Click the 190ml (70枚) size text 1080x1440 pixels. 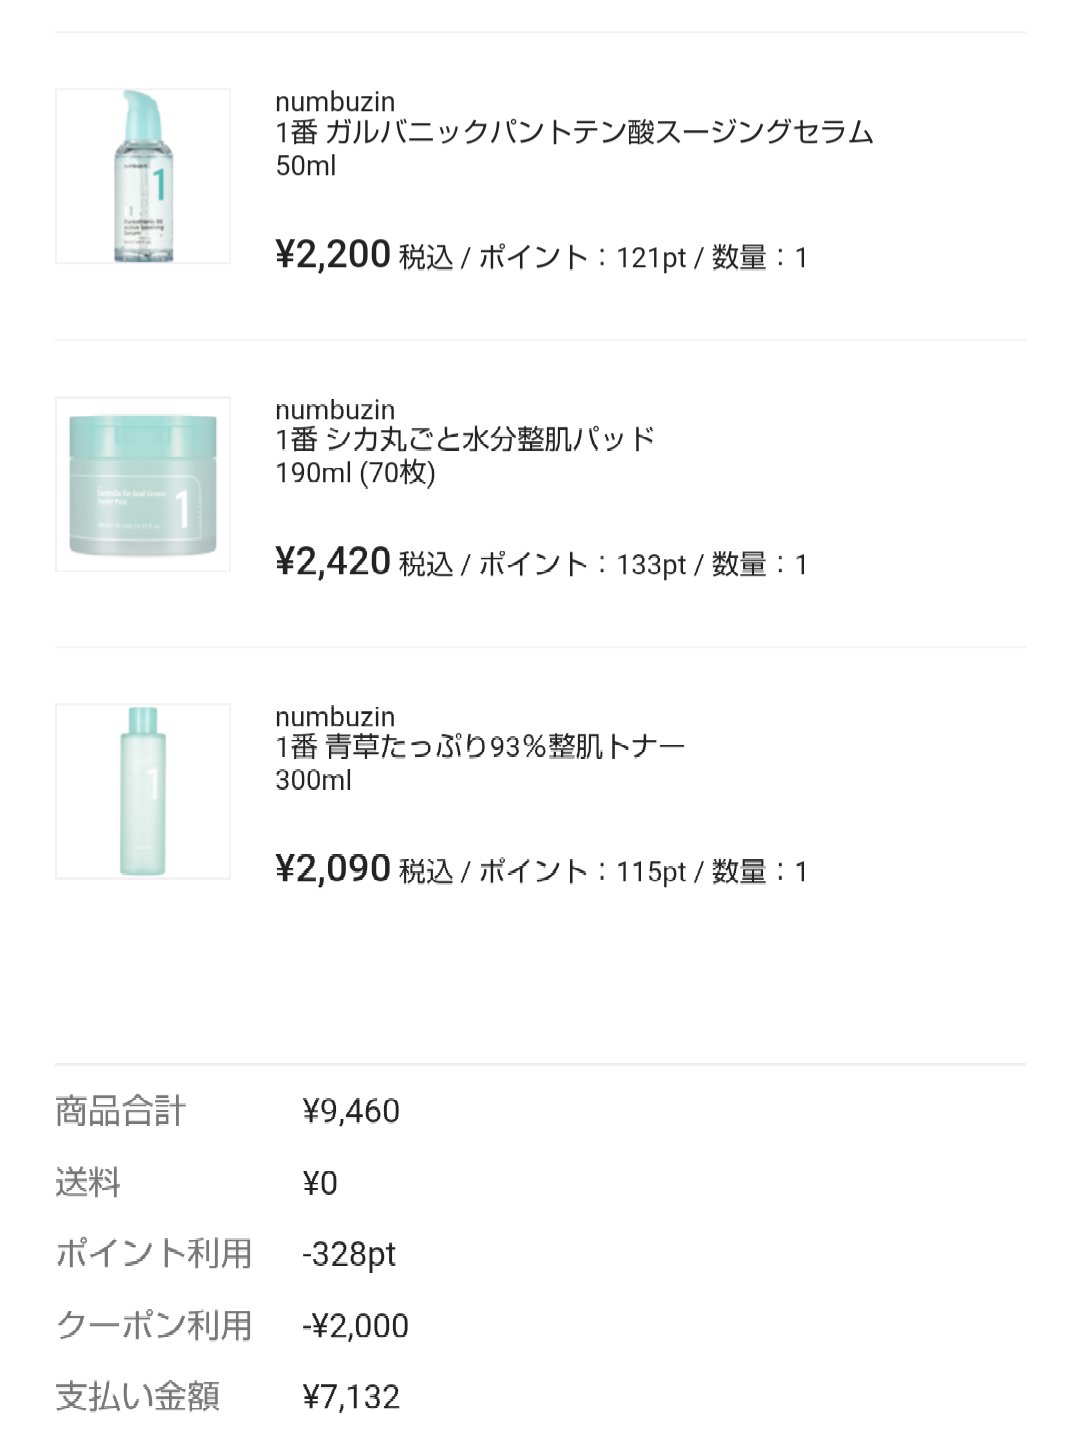point(355,473)
